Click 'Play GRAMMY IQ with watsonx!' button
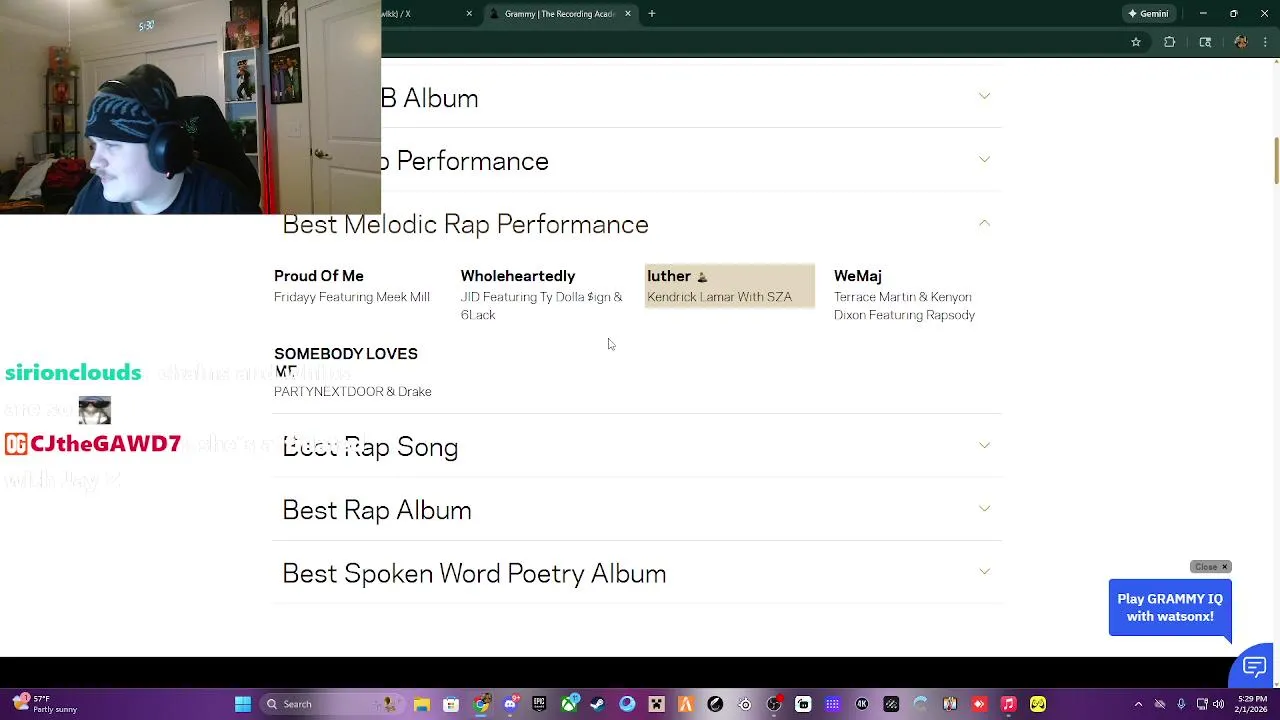Image resolution: width=1280 pixels, height=720 pixels. [x=1170, y=608]
